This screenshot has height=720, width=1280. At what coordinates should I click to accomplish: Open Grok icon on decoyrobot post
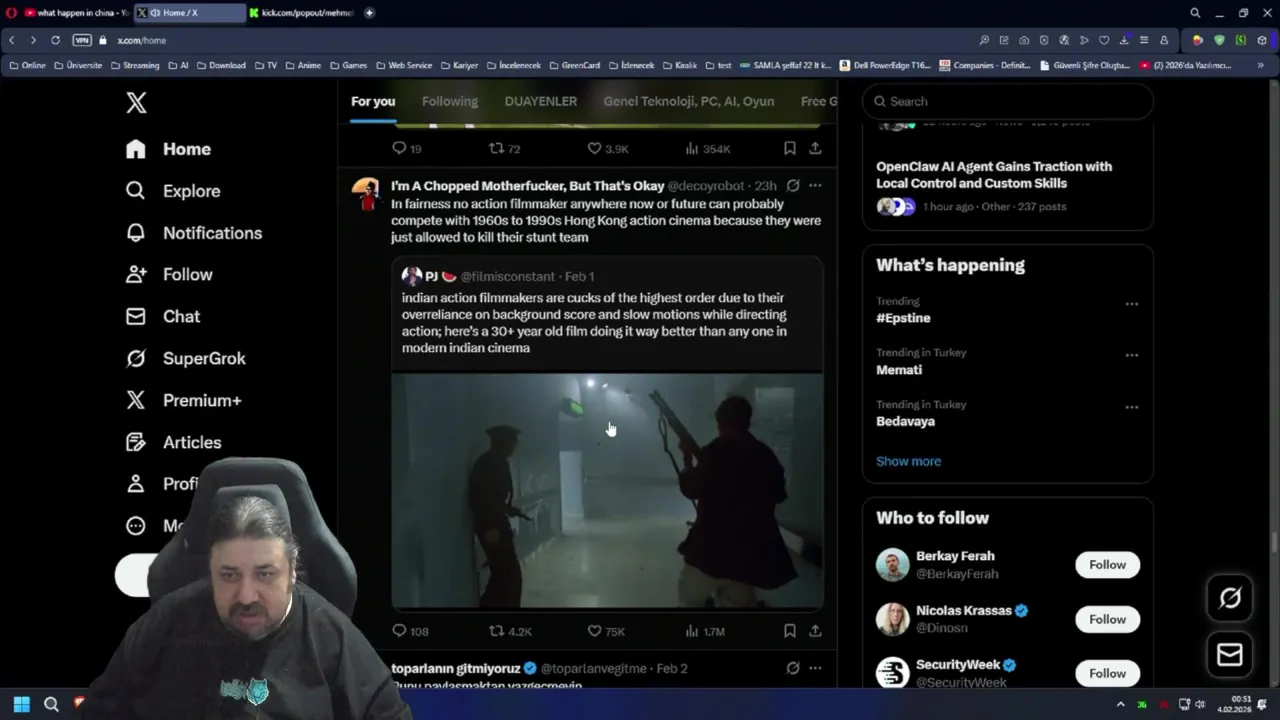pyautogui.click(x=793, y=186)
